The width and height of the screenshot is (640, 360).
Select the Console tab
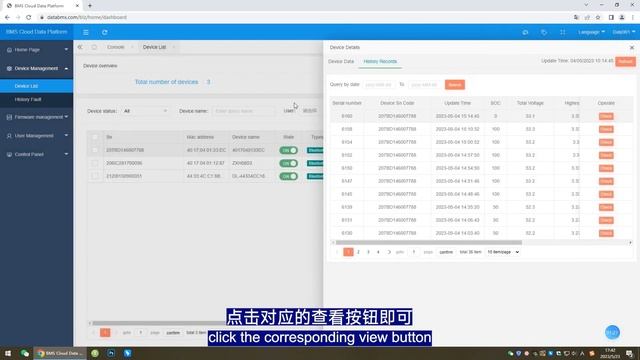click(x=116, y=47)
